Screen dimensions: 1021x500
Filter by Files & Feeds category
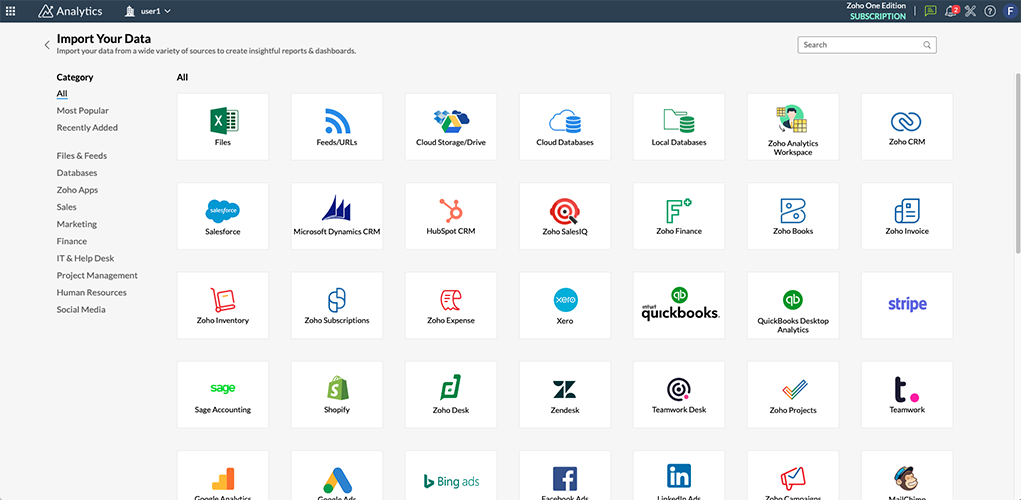[82, 156]
